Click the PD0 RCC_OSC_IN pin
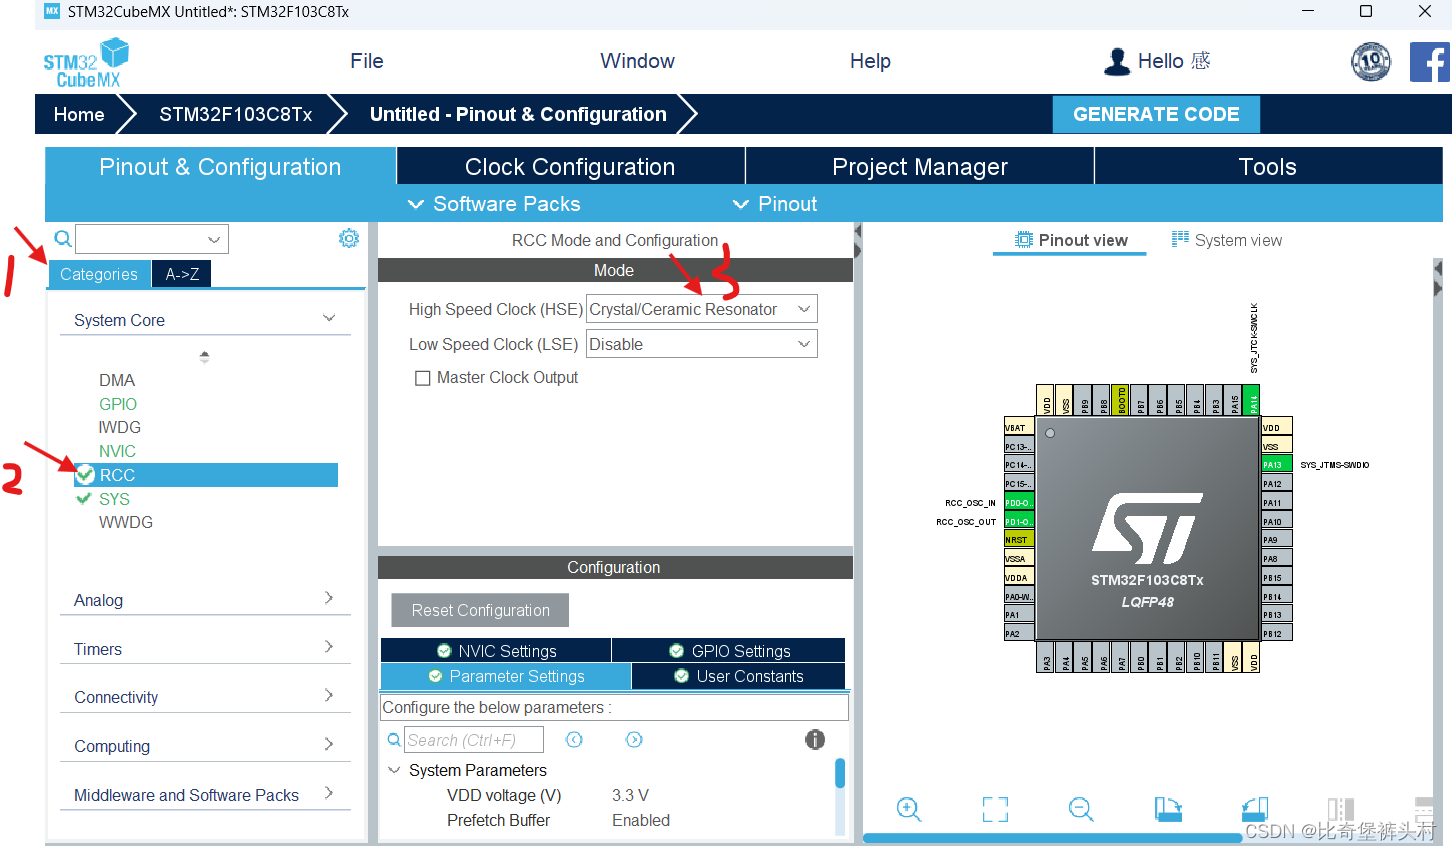The height and width of the screenshot is (850, 1452). pos(1019,503)
